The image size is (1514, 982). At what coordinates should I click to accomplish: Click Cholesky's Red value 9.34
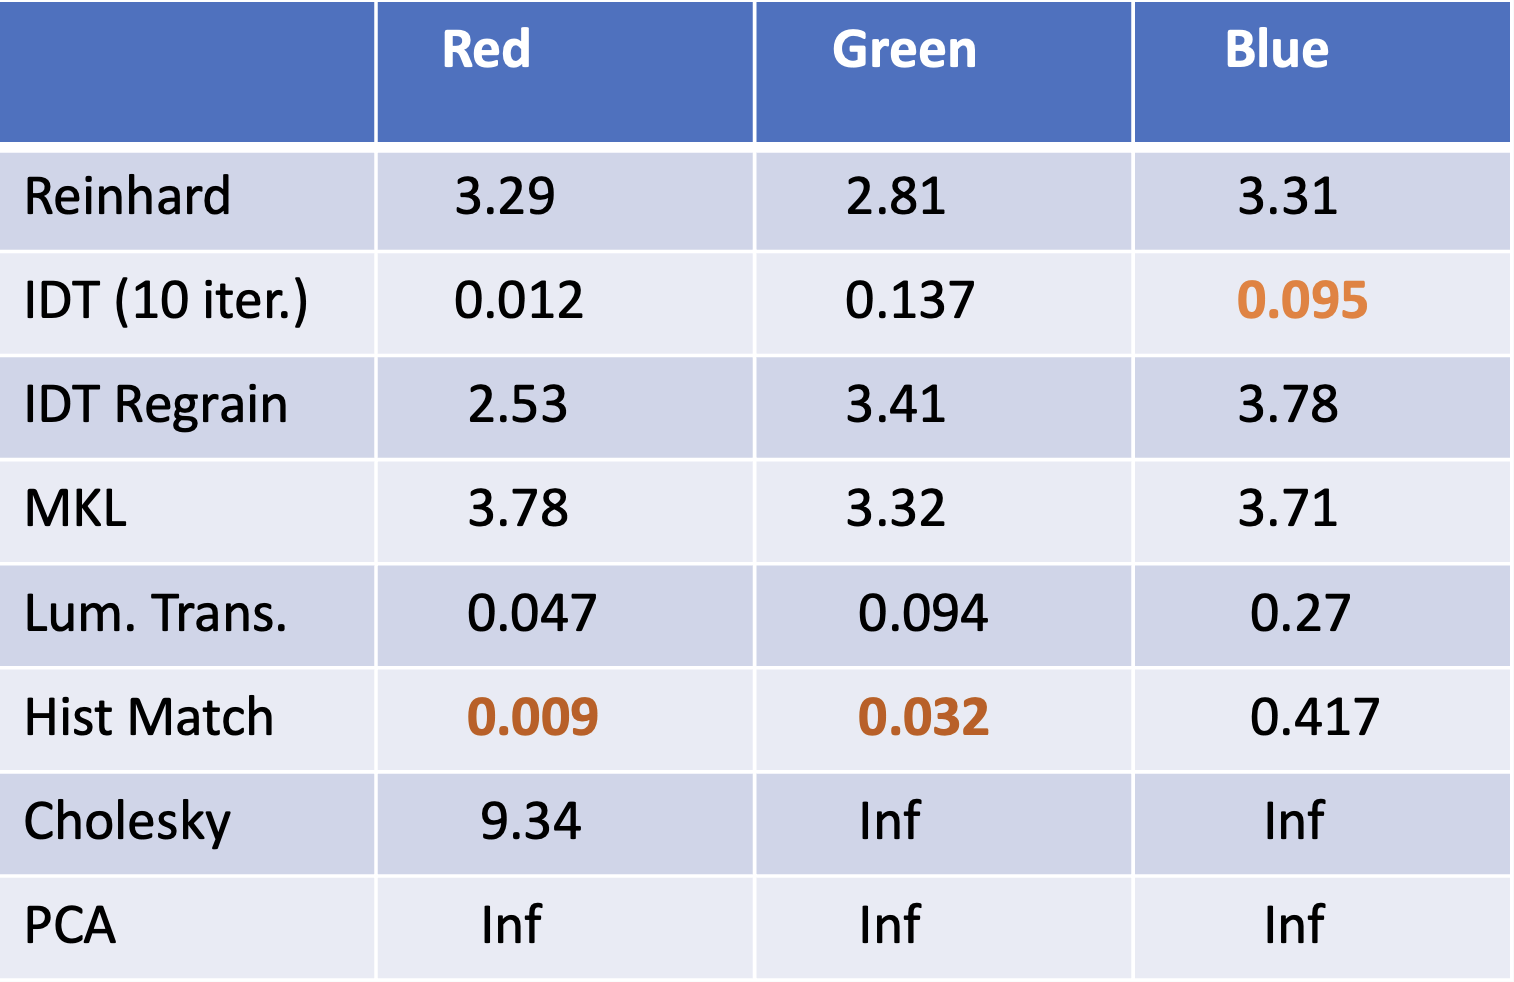pos(530,822)
